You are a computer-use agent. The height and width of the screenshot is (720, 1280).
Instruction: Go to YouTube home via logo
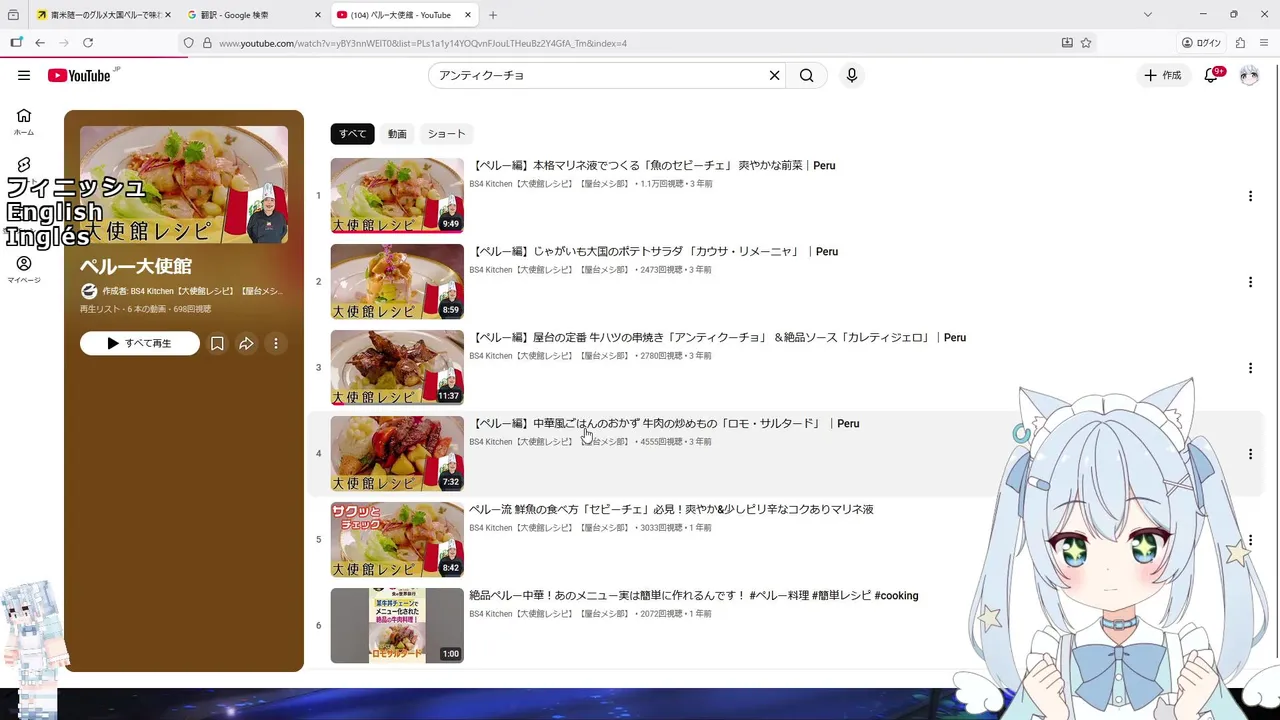[x=79, y=75]
